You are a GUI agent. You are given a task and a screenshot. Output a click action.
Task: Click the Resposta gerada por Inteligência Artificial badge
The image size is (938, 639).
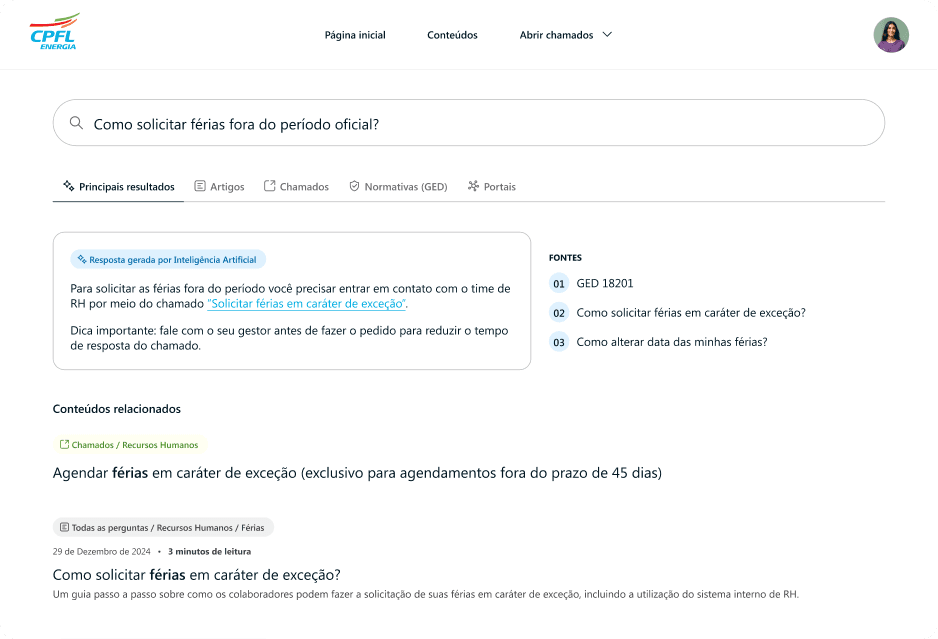[168, 259]
